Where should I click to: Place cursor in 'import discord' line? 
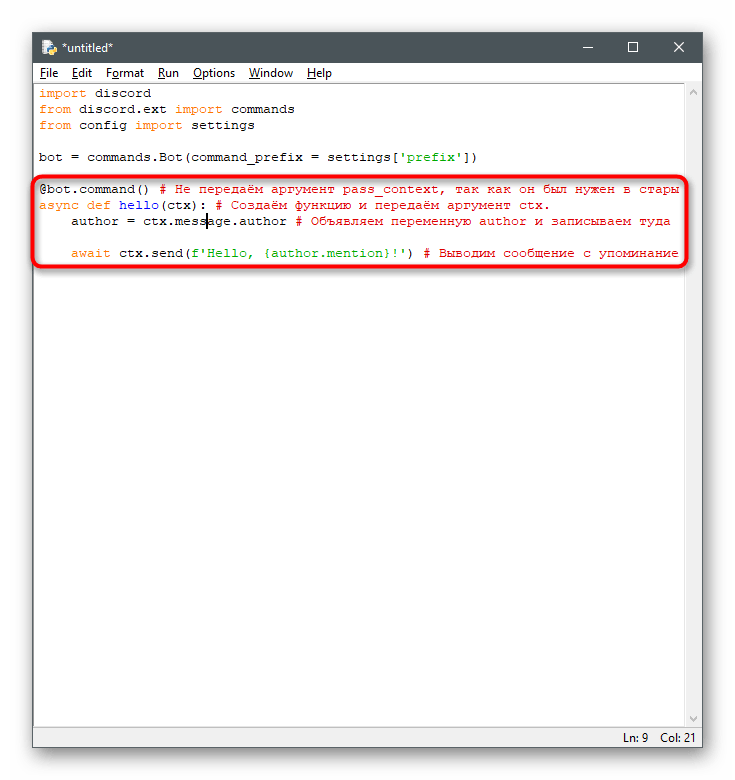(x=95, y=94)
